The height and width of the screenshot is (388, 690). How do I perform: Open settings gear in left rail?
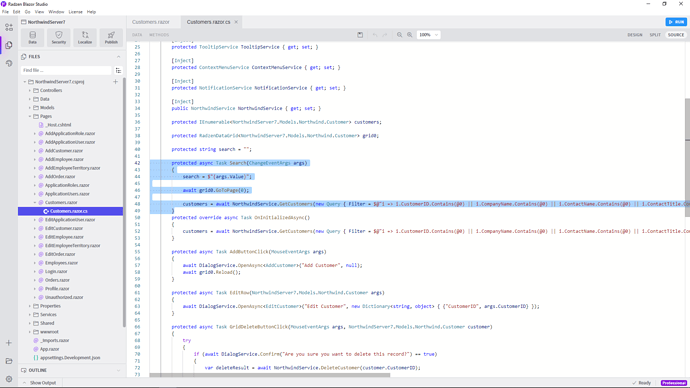click(x=9, y=379)
